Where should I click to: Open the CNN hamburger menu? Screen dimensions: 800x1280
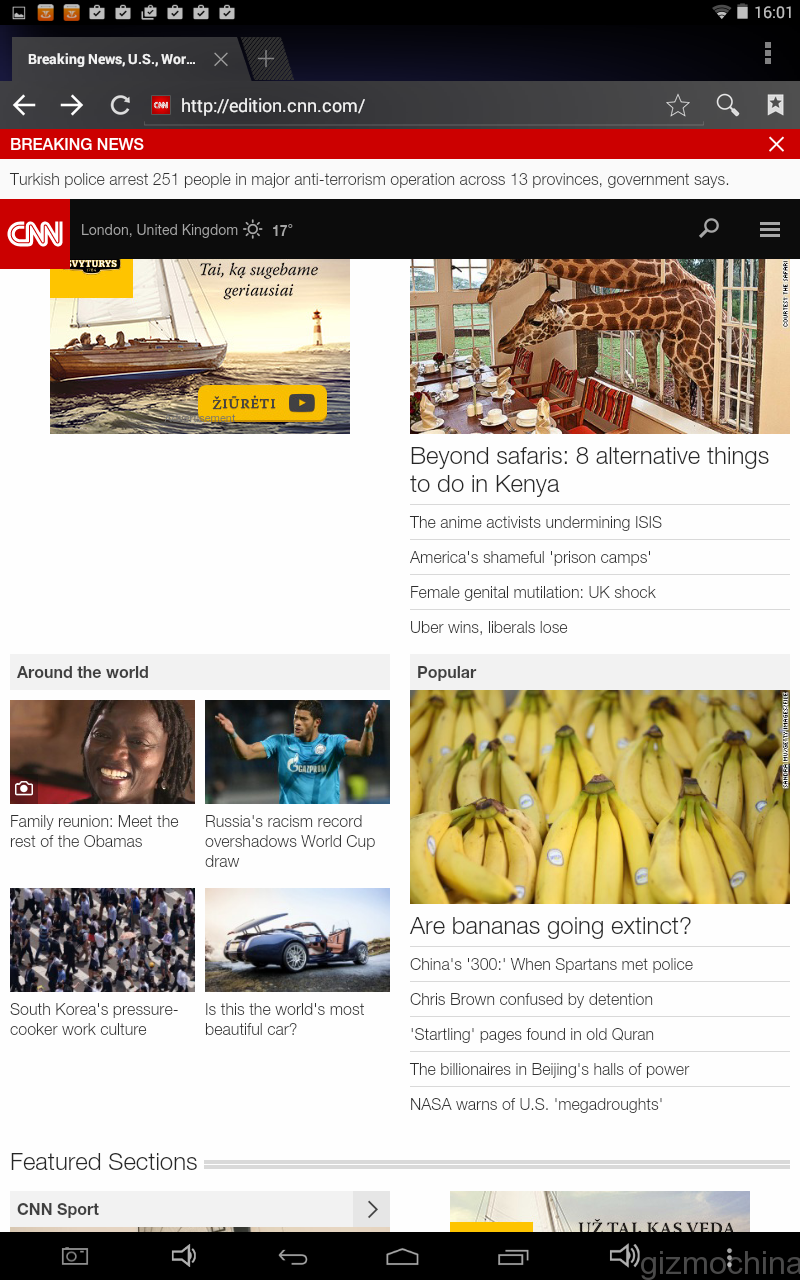(769, 230)
